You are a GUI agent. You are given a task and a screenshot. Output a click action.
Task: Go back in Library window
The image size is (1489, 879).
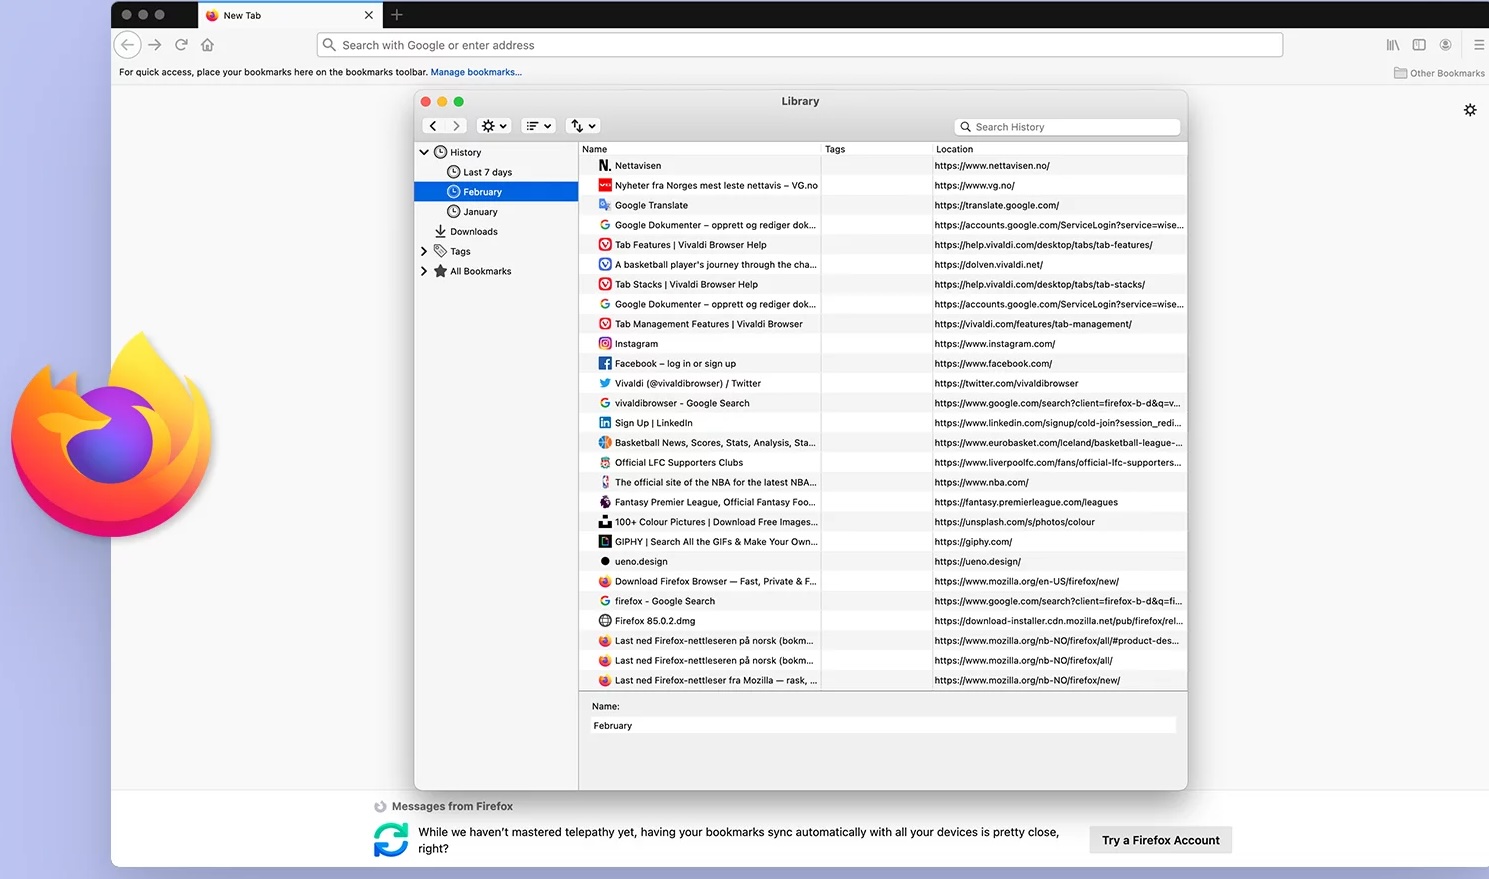click(x=433, y=126)
